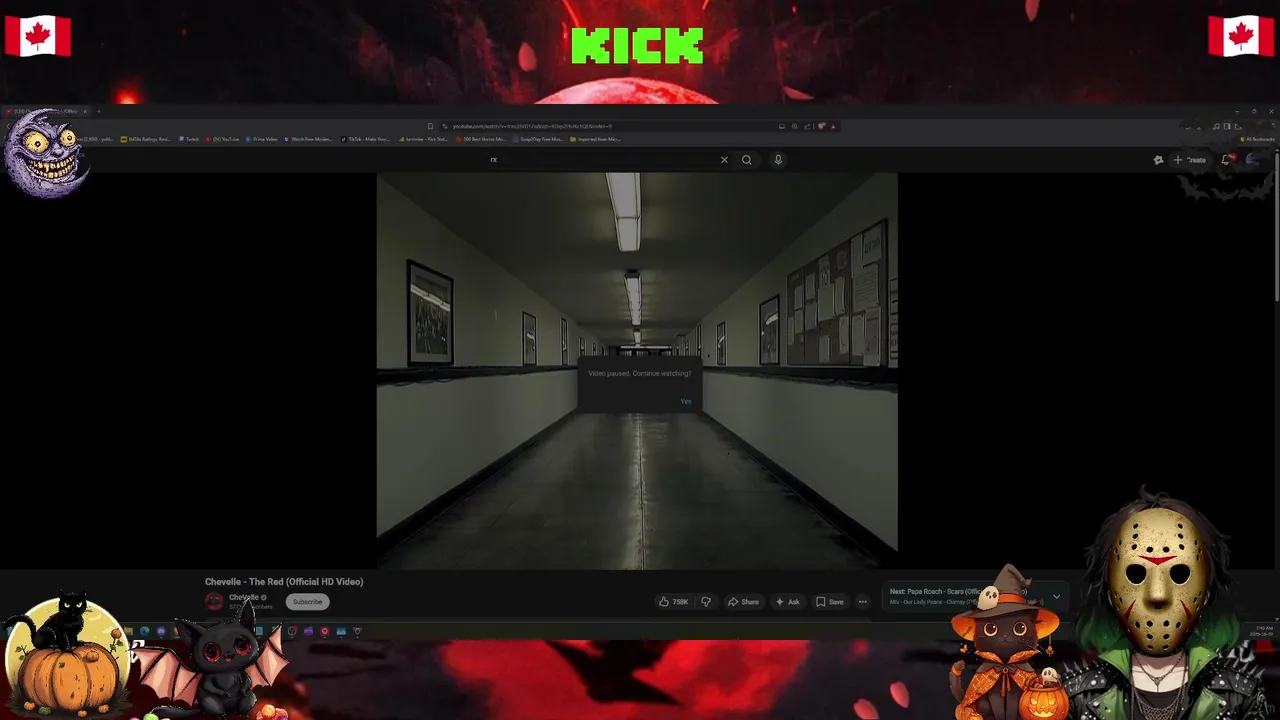The height and width of the screenshot is (720, 1280).
Task: Open the TikTok bookmark
Action: (x=367, y=139)
